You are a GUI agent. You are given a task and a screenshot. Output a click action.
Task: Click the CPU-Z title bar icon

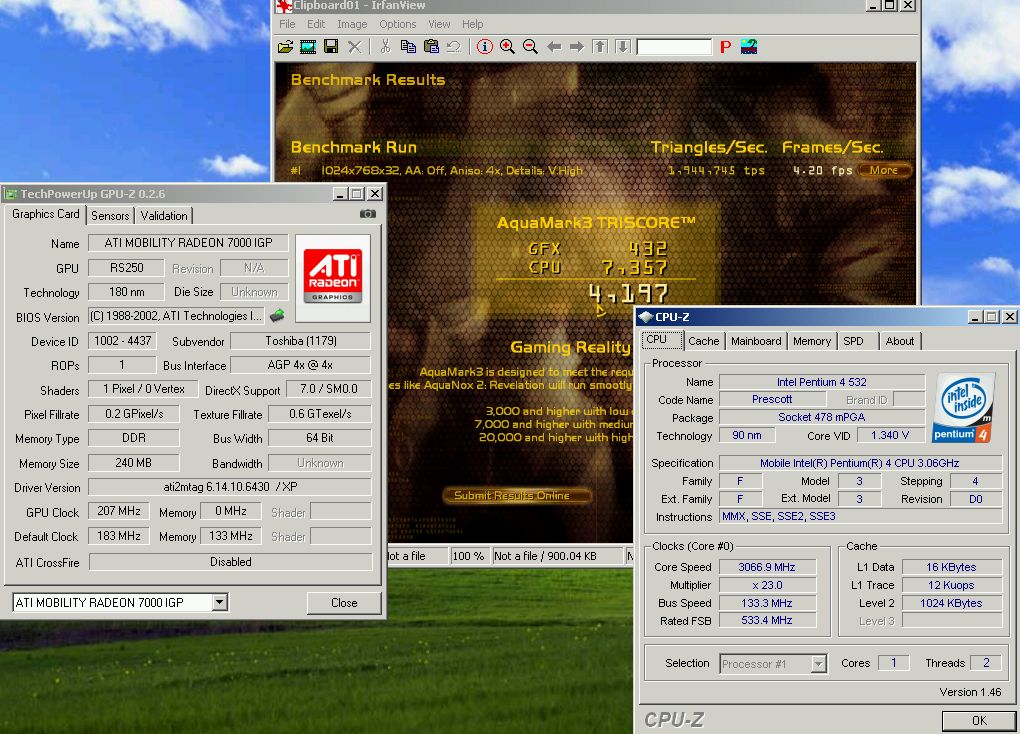pos(645,317)
